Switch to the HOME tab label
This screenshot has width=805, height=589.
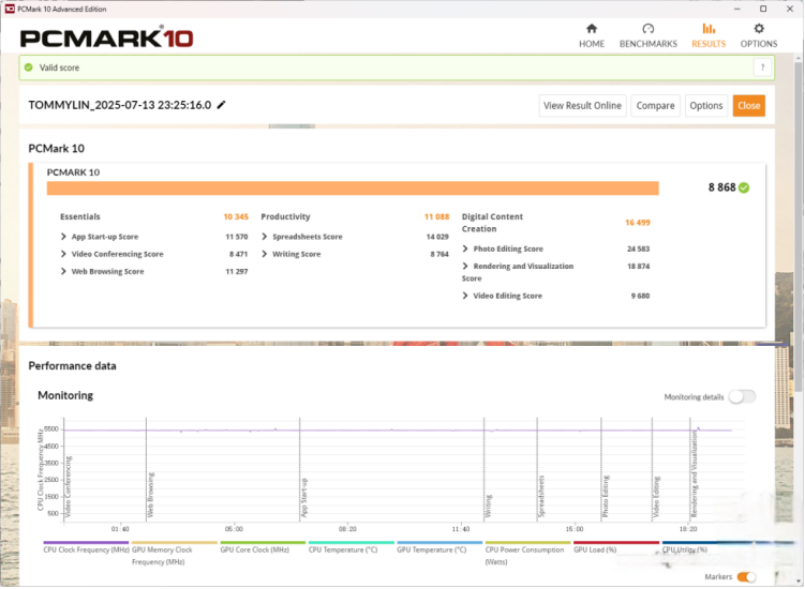click(591, 44)
